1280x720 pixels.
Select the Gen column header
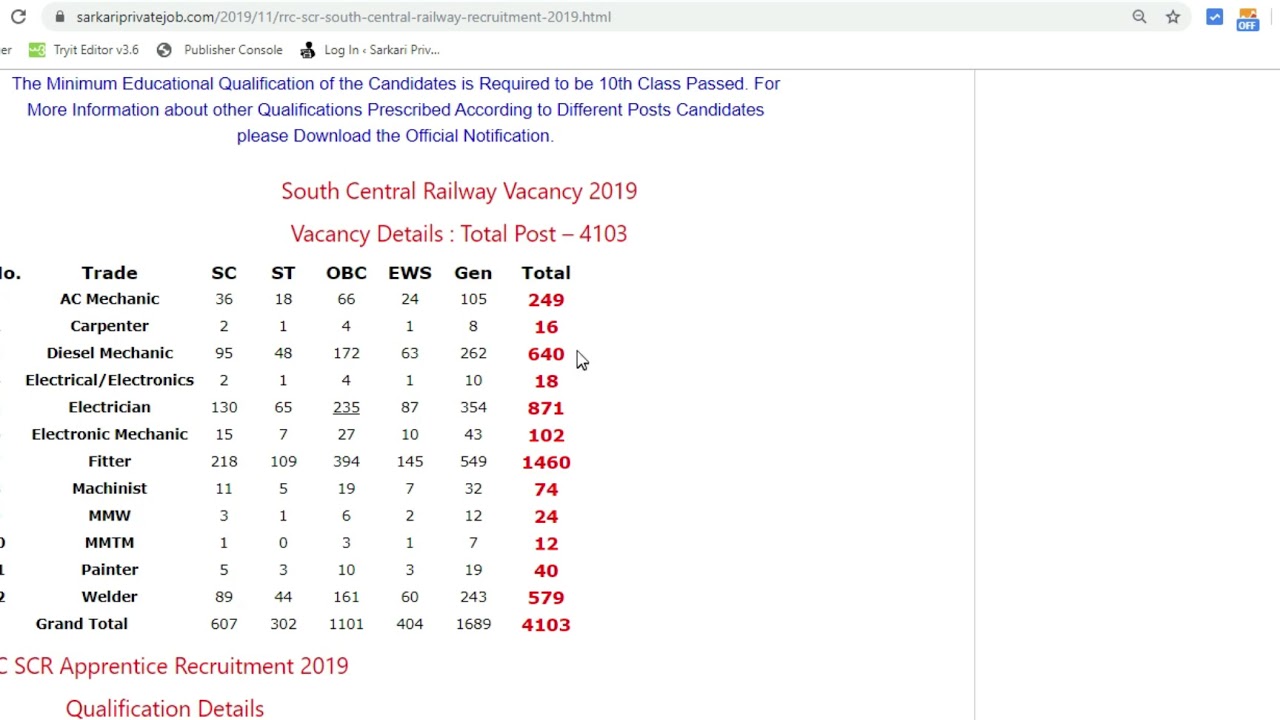tap(473, 273)
